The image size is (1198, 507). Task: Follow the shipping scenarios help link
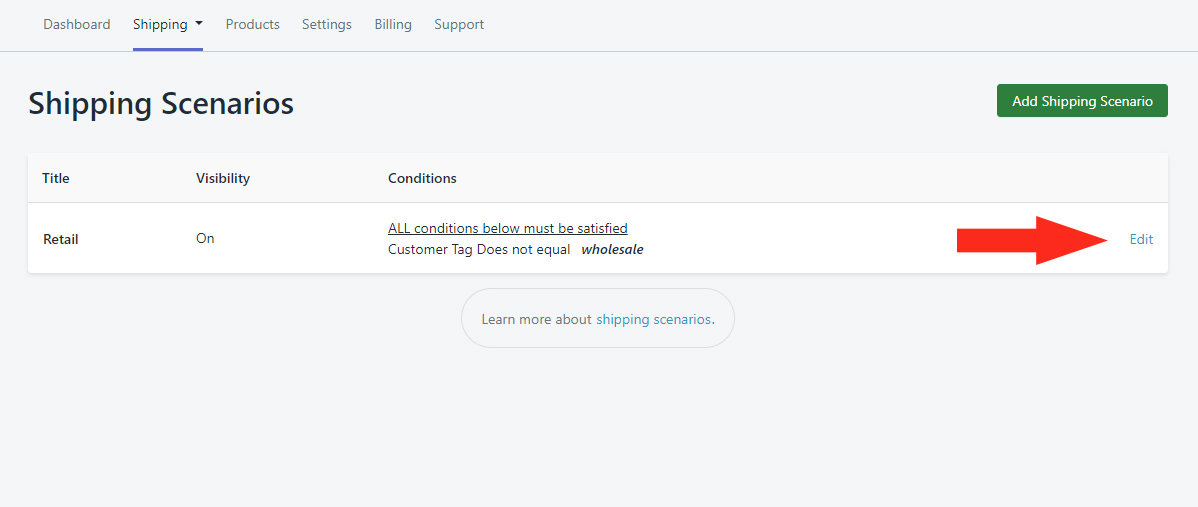tap(653, 319)
